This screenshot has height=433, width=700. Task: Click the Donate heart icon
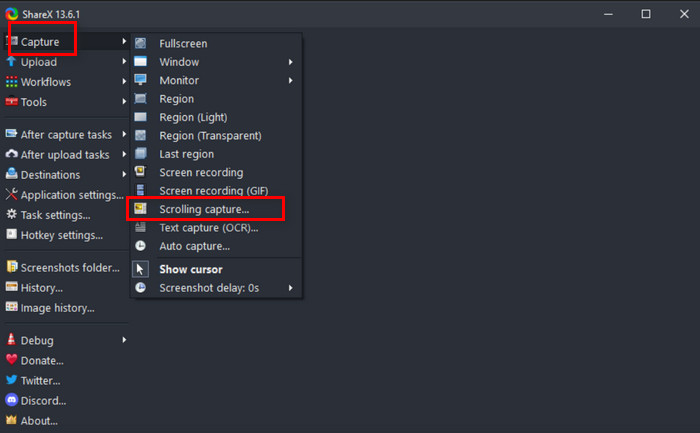coord(11,359)
